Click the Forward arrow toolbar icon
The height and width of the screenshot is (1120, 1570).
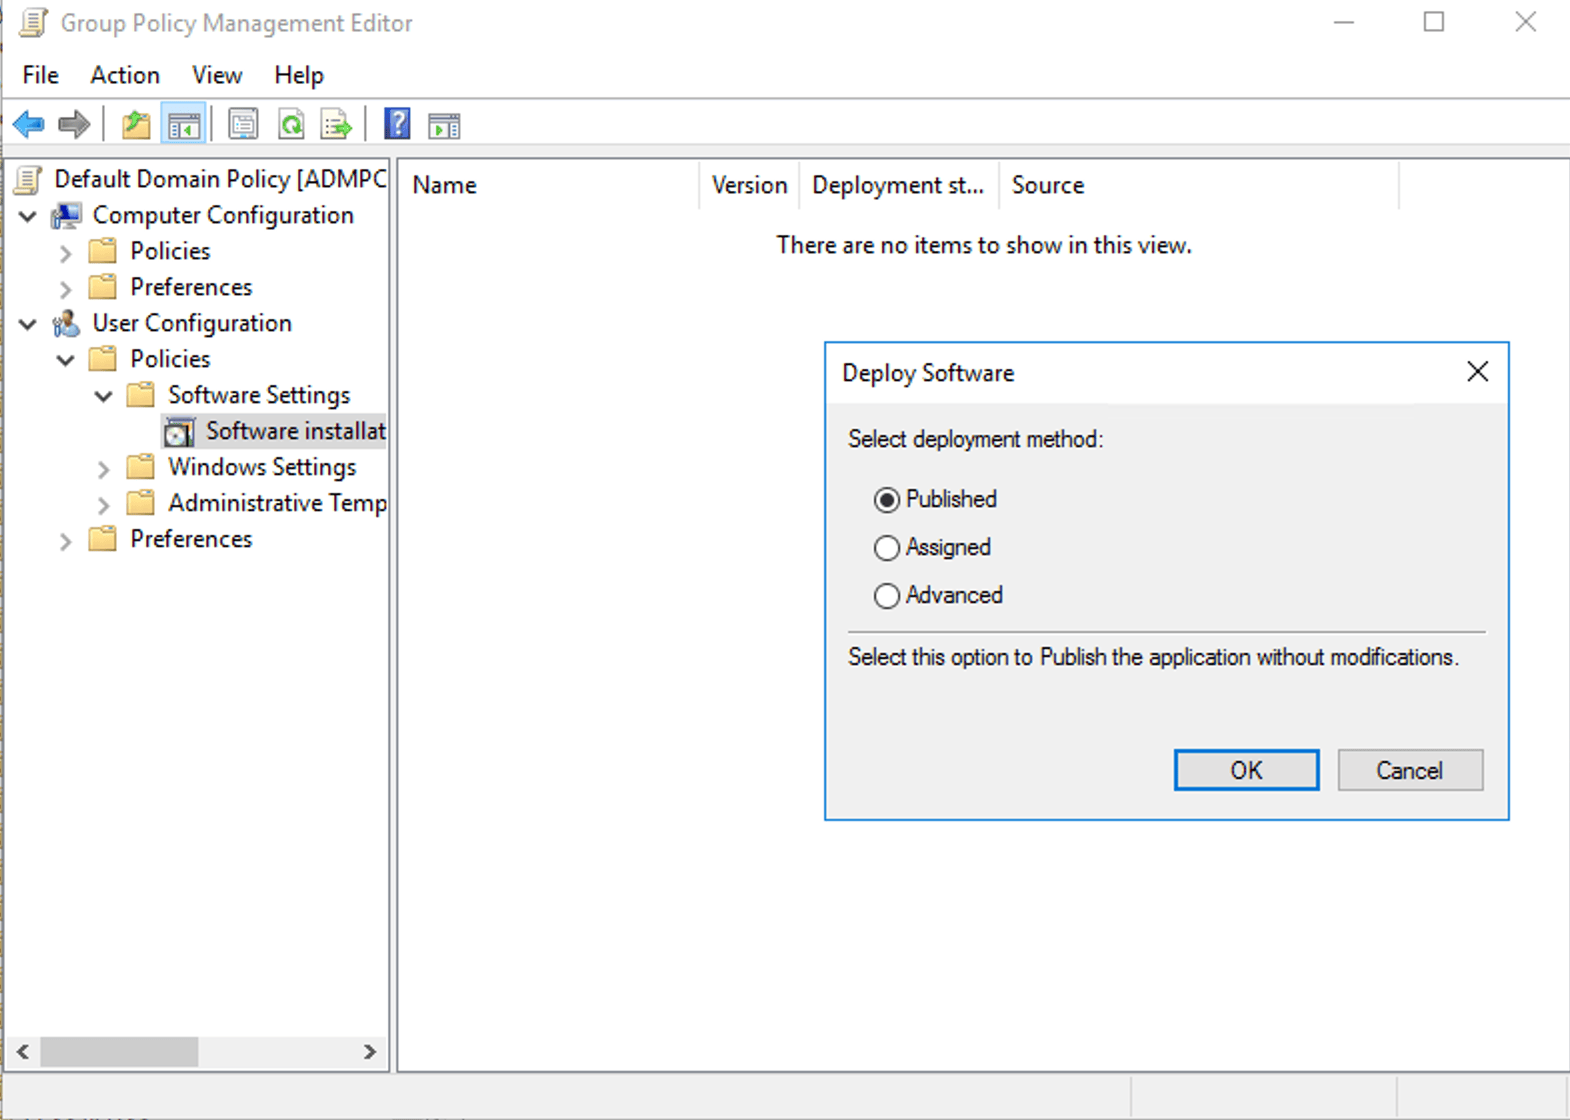tap(74, 125)
